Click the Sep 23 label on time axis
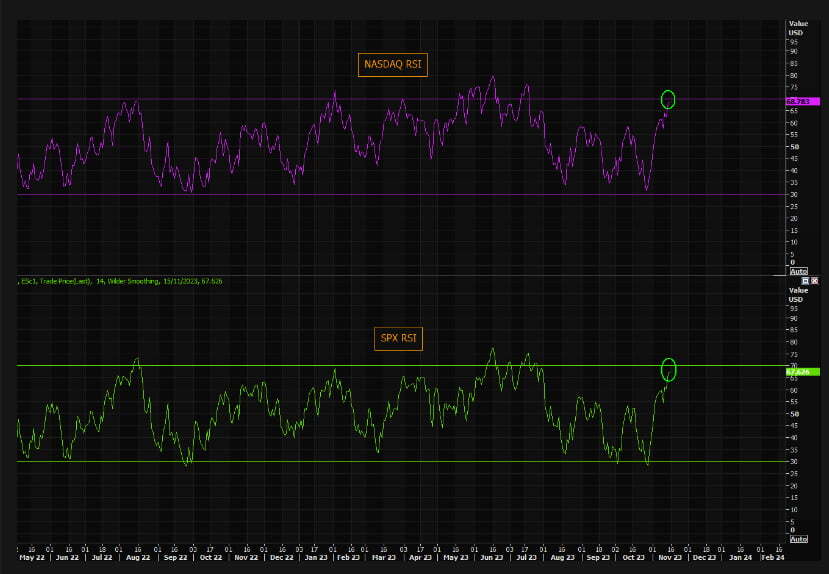The height and width of the screenshot is (574, 829). (x=598, y=558)
